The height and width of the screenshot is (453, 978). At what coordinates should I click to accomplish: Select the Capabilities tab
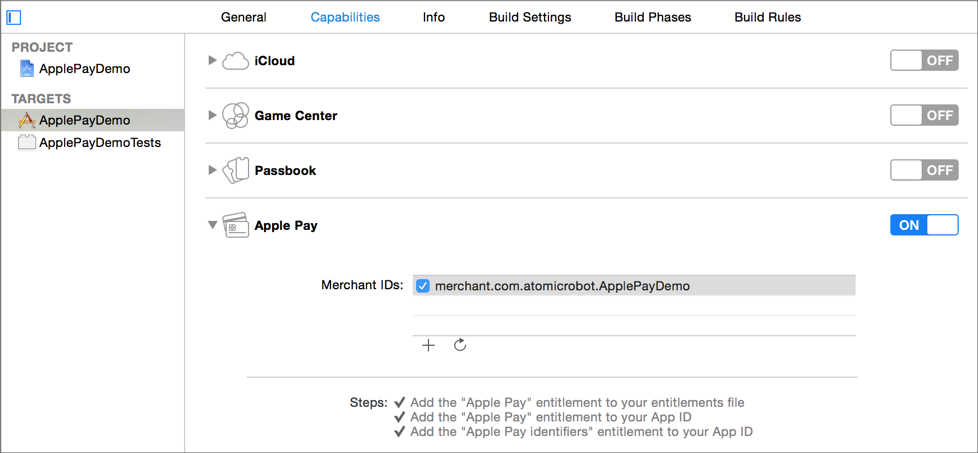345,17
